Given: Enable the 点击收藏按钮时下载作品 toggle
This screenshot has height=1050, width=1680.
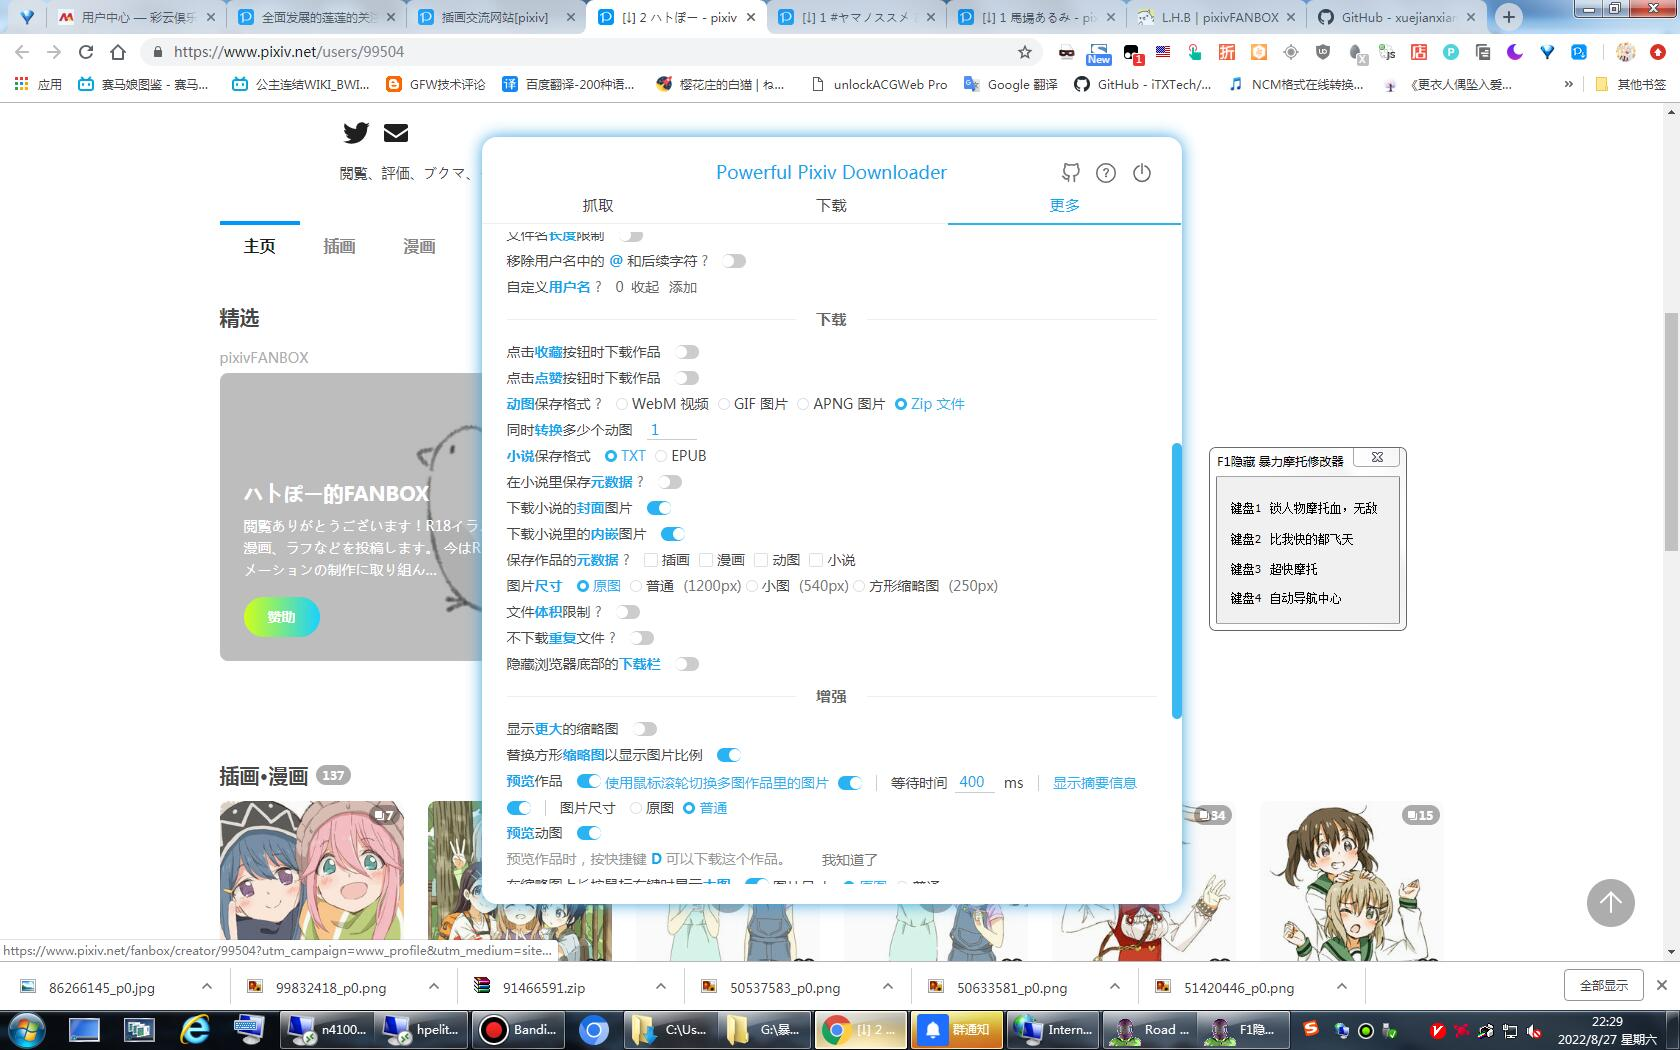Looking at the screenshot, I should click(687, 351).
